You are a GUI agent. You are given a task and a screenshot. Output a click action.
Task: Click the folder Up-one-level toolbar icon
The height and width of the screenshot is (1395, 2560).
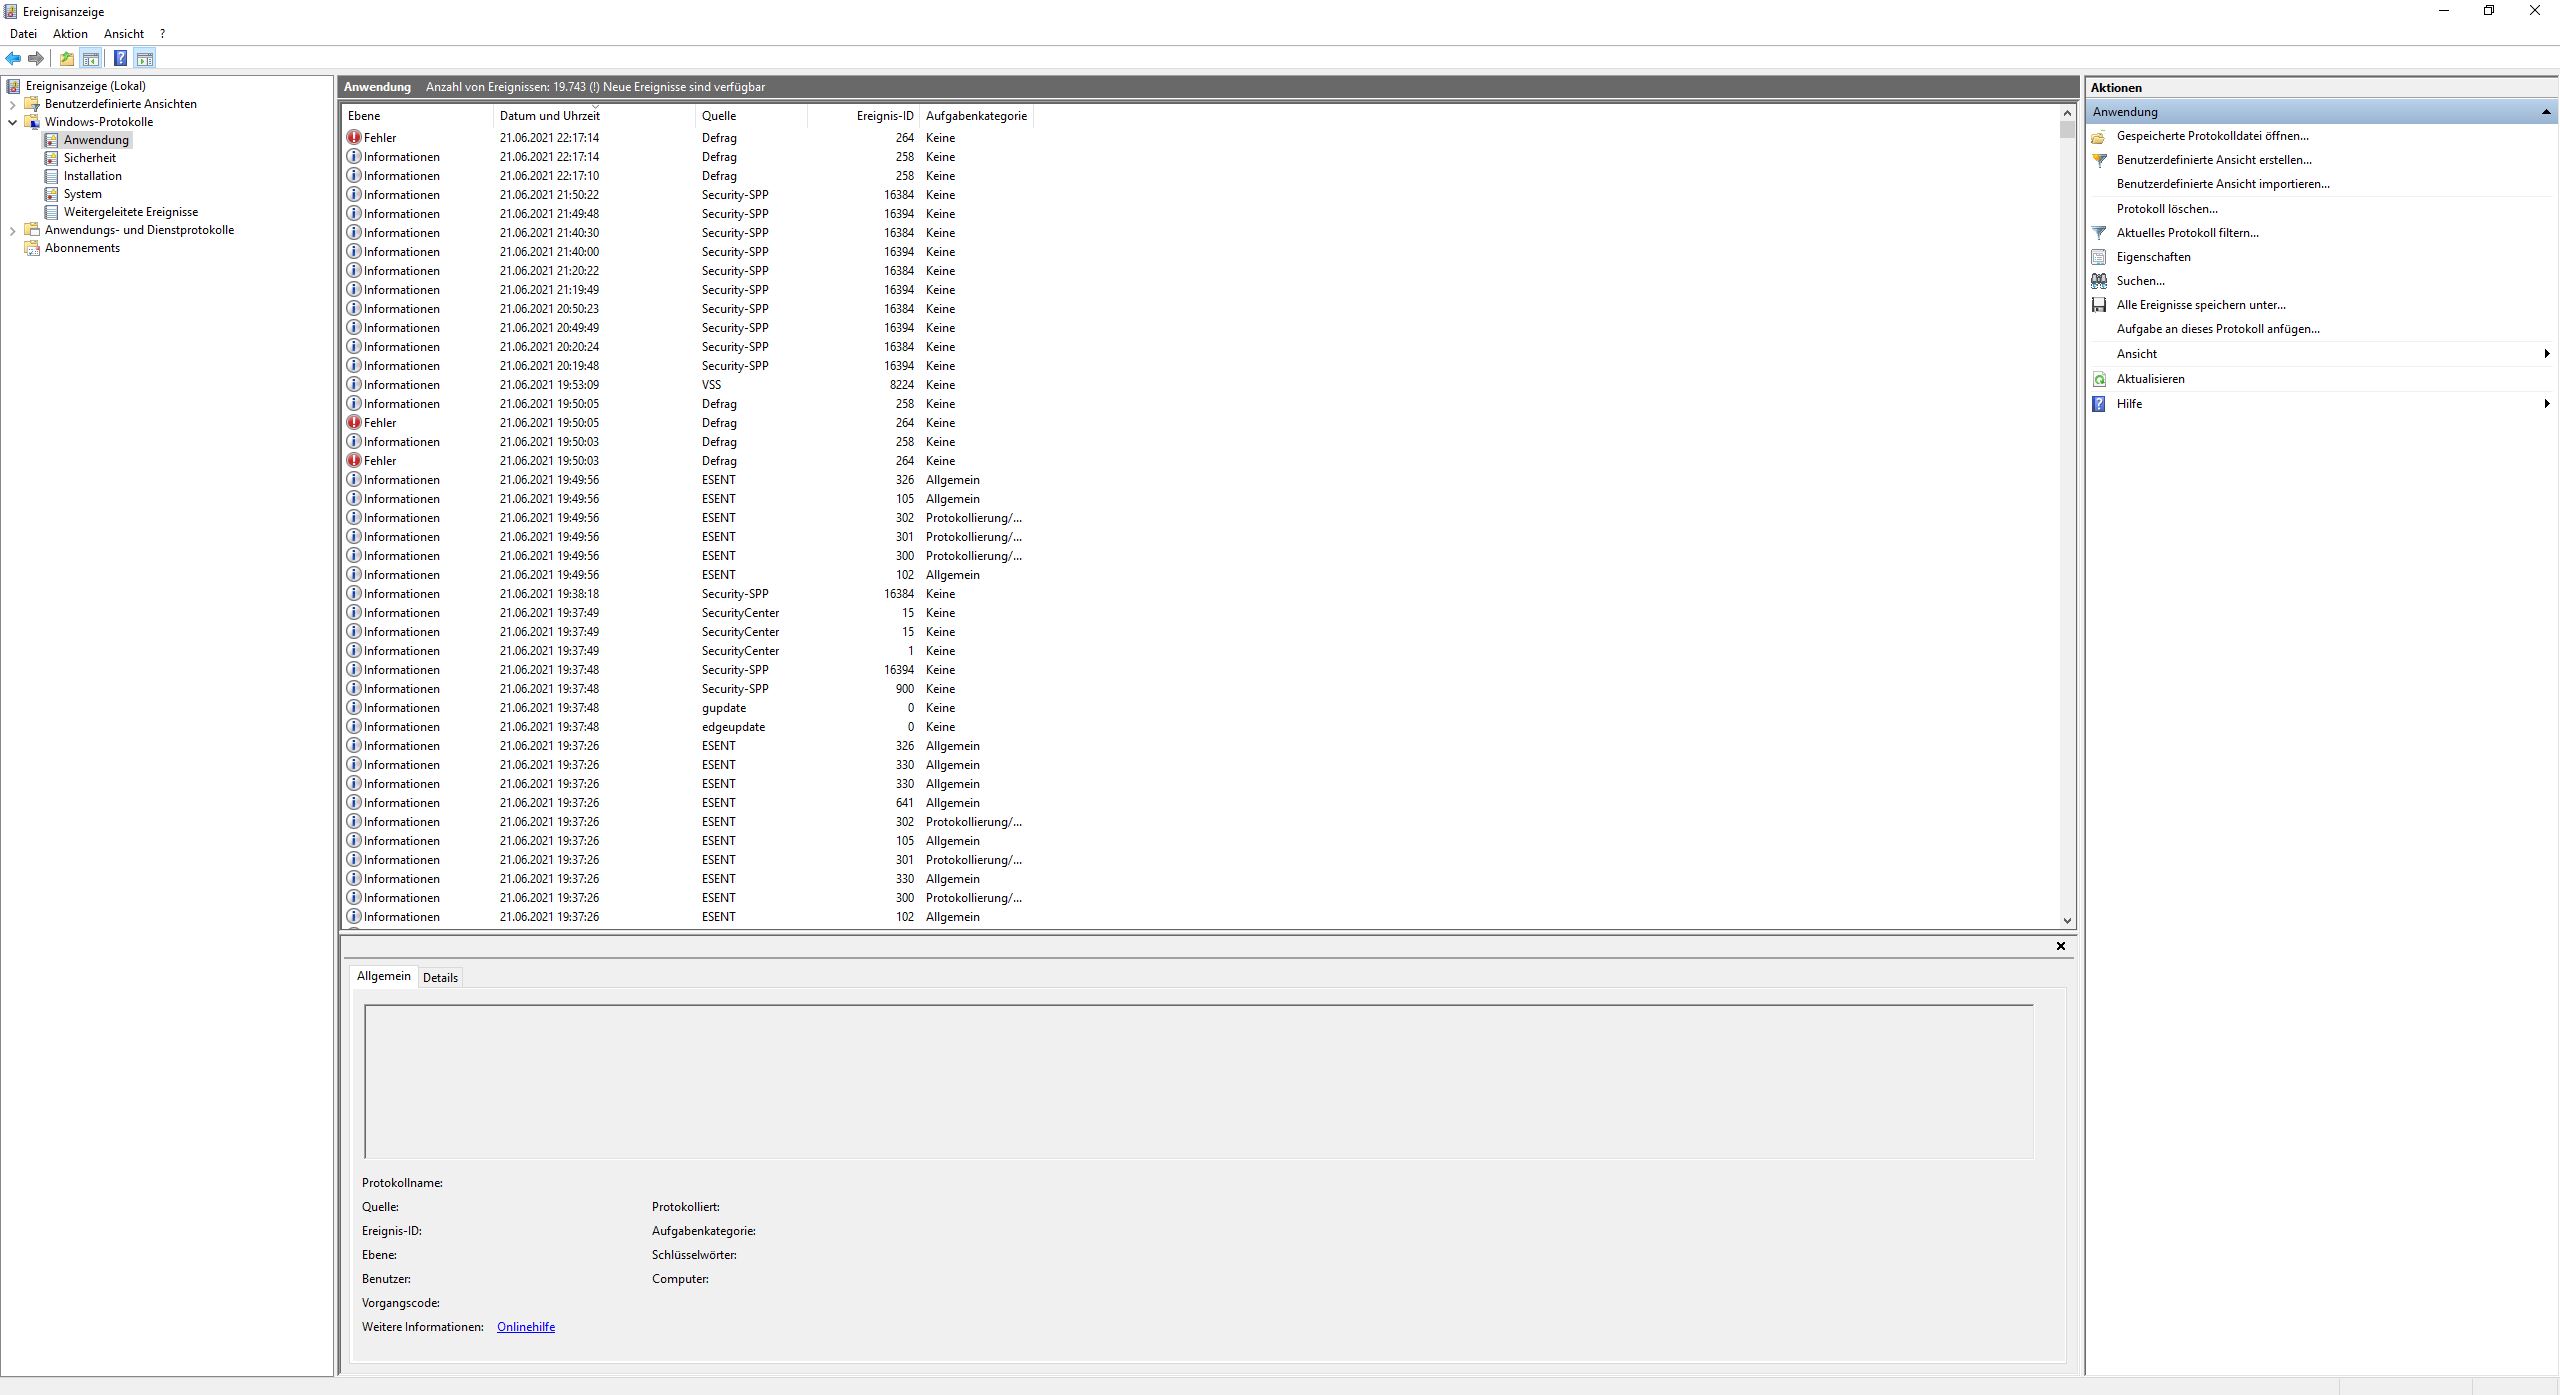pos(66,58)
